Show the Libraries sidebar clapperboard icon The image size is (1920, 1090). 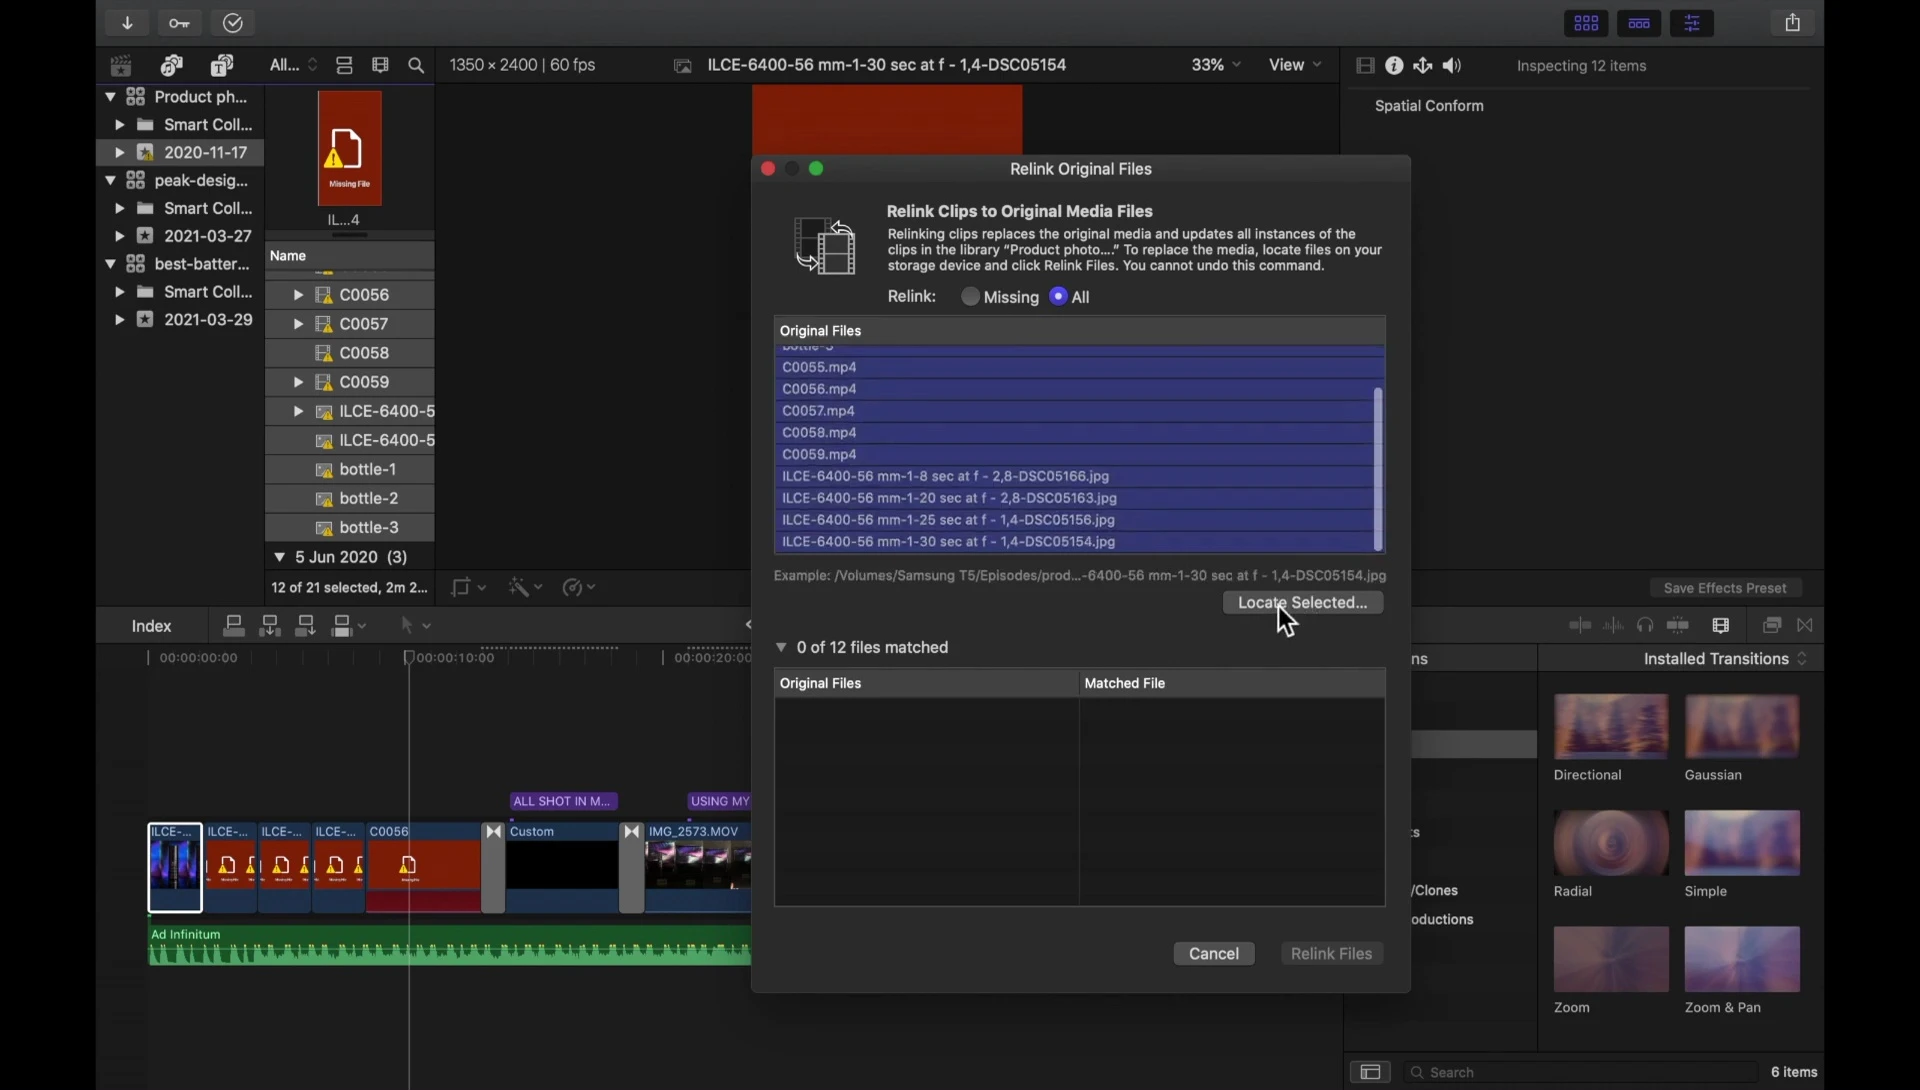[x=121, y=66]
